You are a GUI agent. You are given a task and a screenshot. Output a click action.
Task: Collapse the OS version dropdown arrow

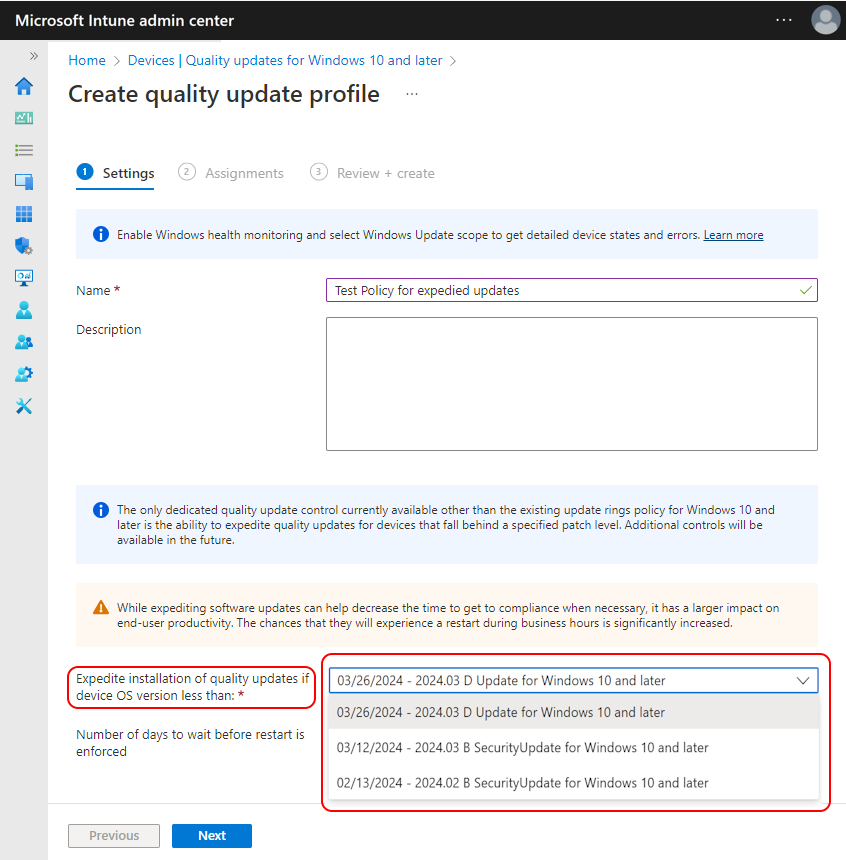803,681
